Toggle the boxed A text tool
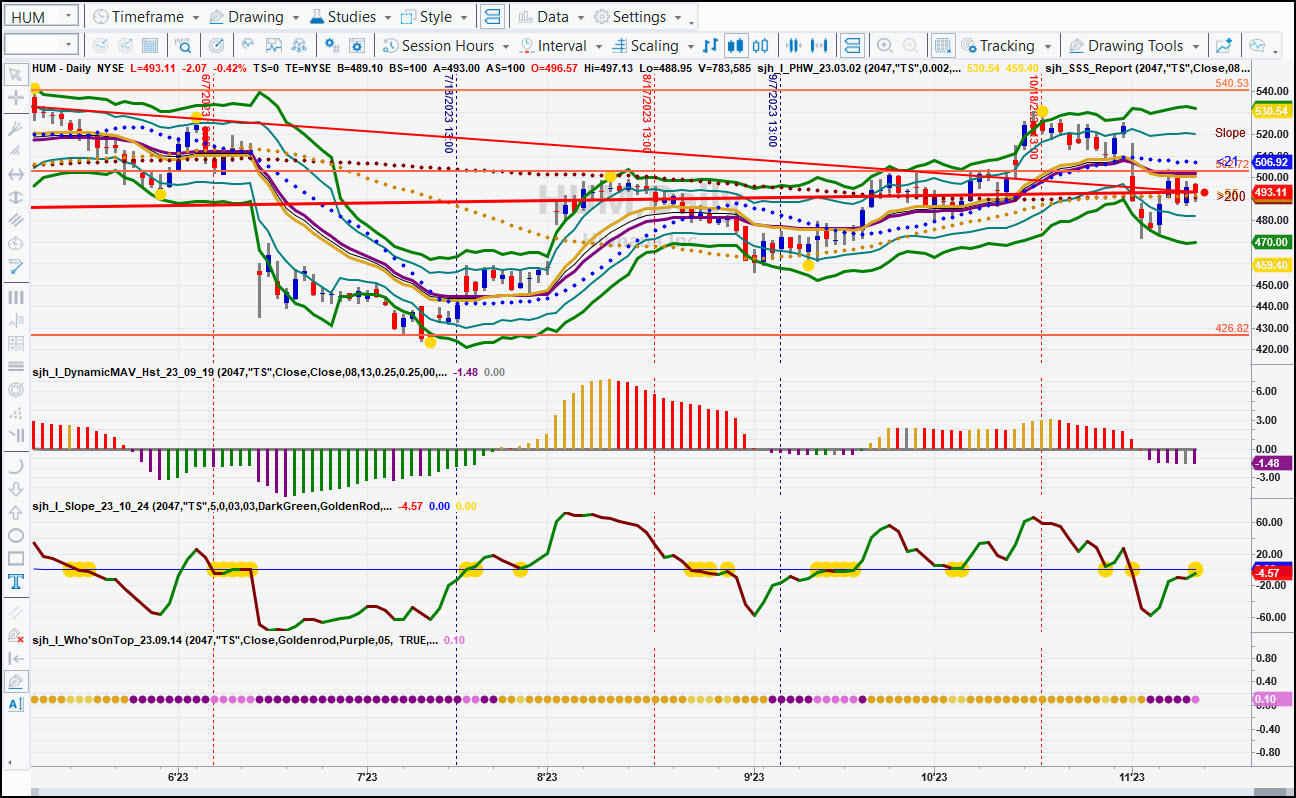The height and width of the screenshot is (798, 1296). point(15,704)
